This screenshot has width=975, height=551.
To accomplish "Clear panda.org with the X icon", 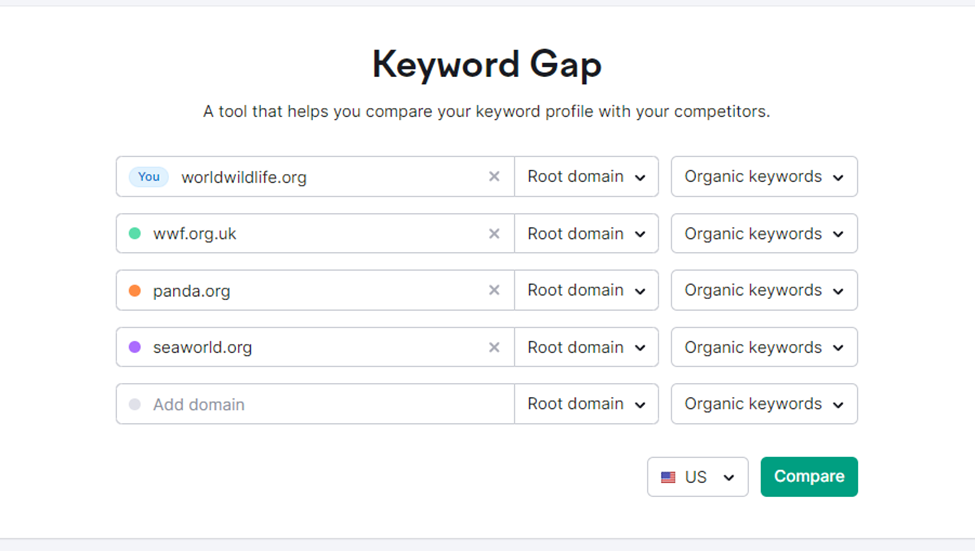I will (x=494, y=290).
